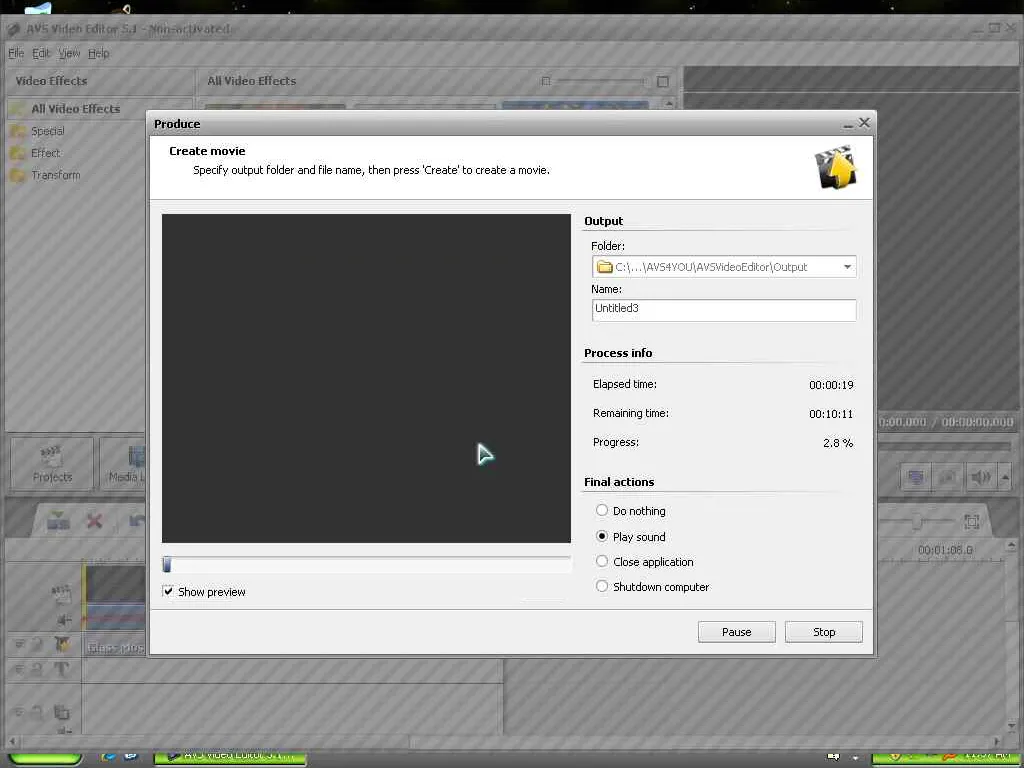Click the elapsed time value 00:00:19

tap(831, 385)
